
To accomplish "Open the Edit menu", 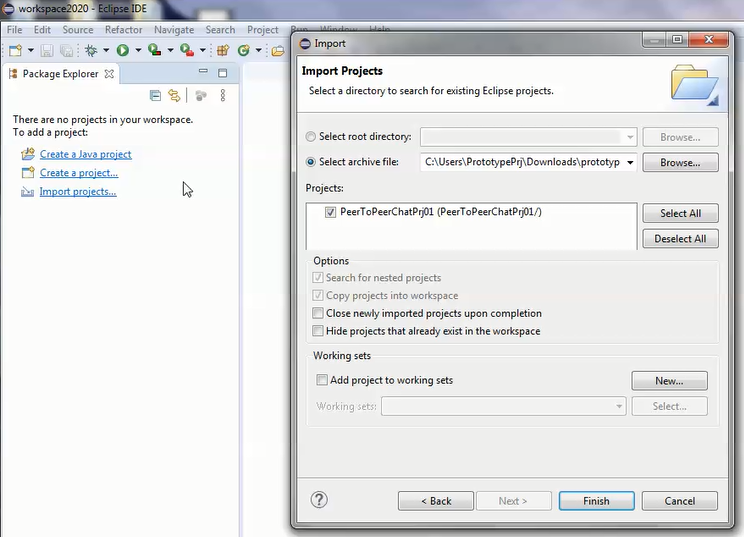I will pyautogui.click(x=42, y=29).
